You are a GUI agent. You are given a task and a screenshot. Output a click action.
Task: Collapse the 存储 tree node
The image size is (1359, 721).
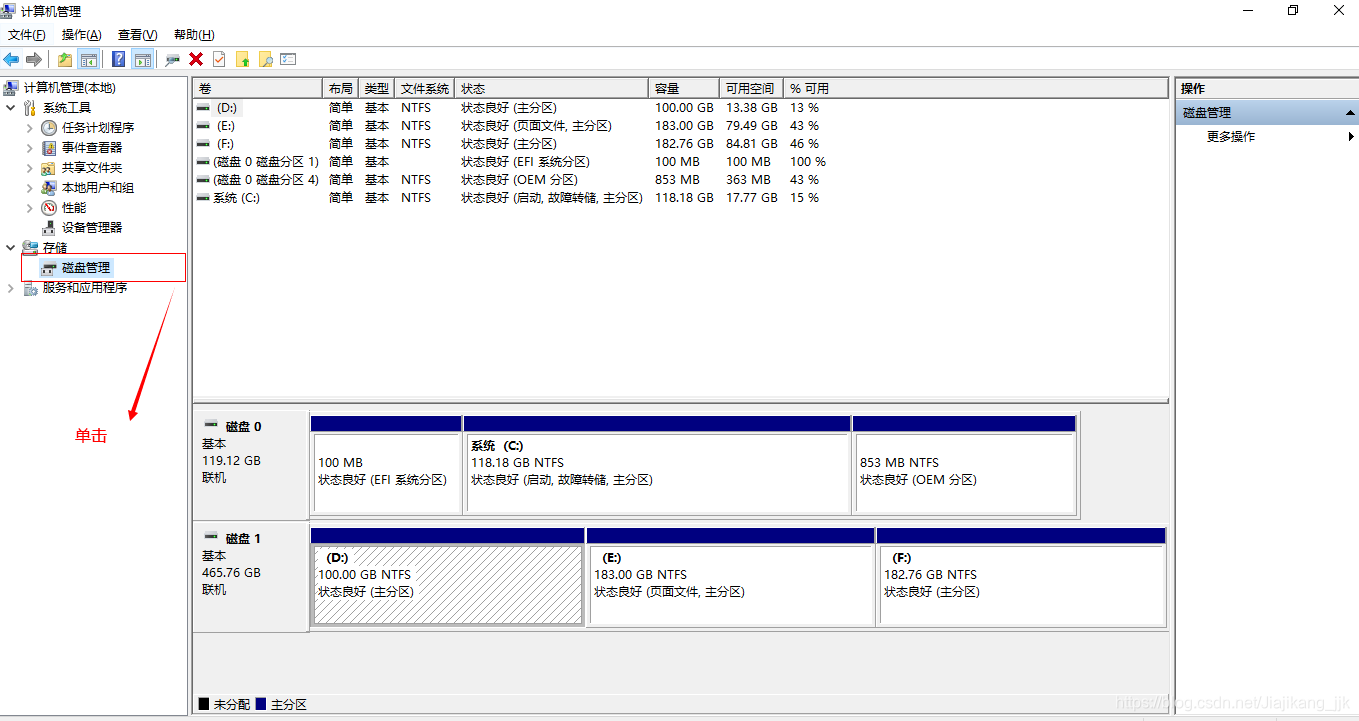coord(11,247)
